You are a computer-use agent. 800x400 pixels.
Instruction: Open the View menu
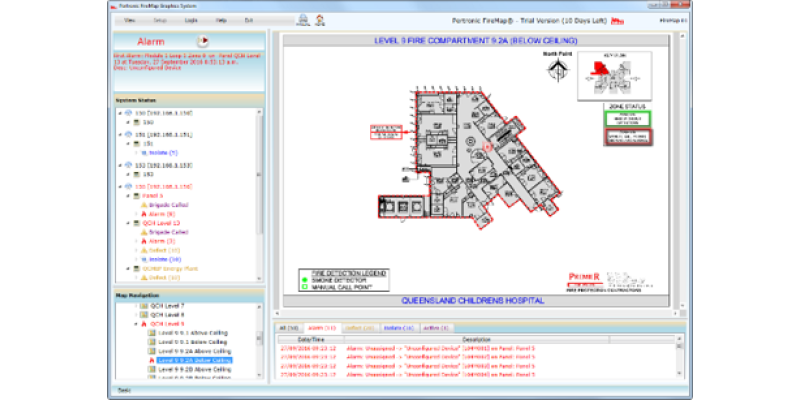coord(130,20)
